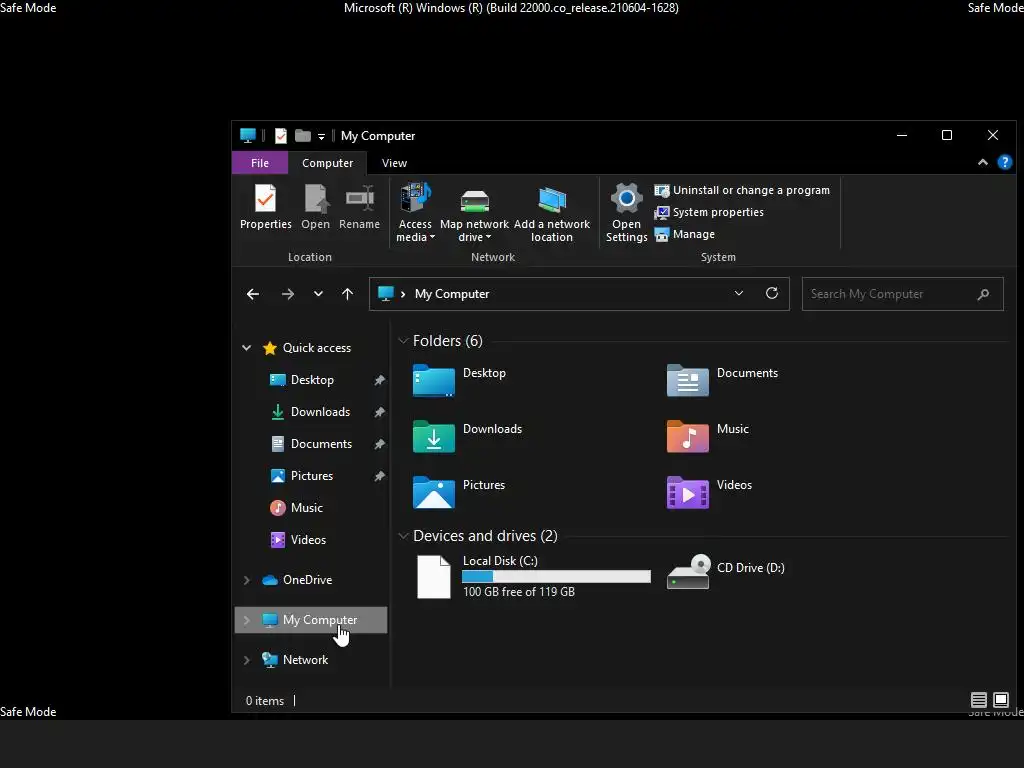The width and height of the screenshot is (1024, 768).
Task: Click '0 items' status bar text
Action: click(264, 701)
